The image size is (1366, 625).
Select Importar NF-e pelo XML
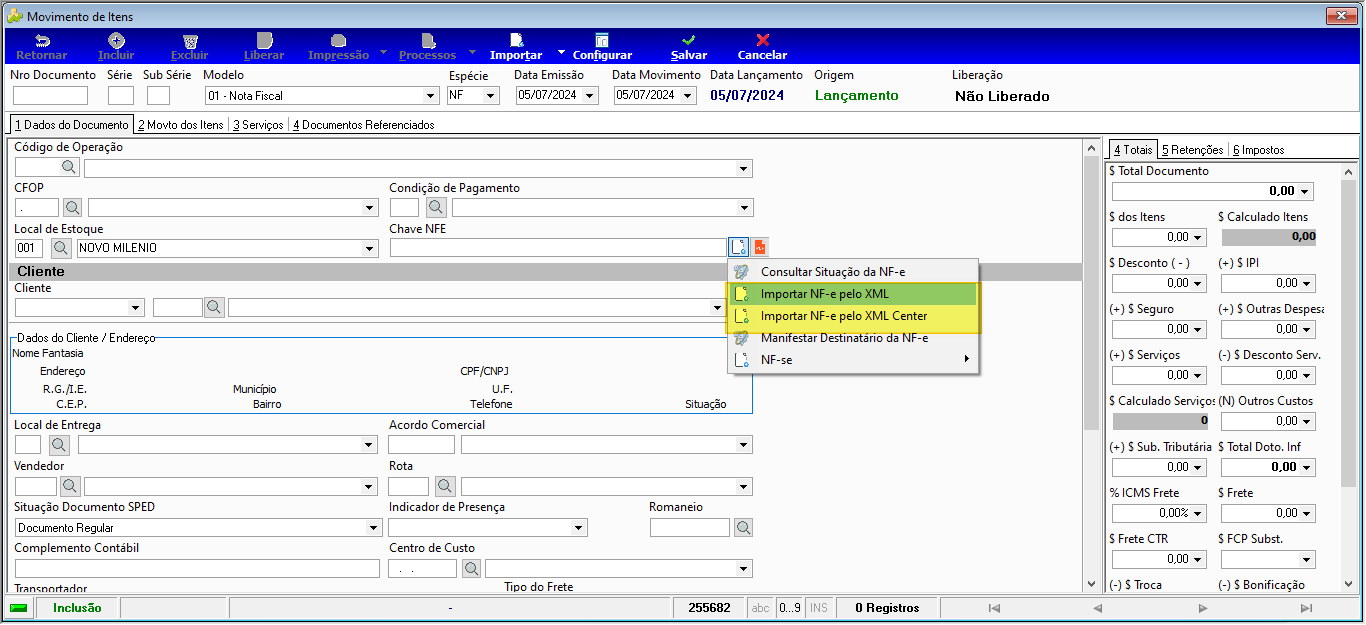coord(853,294)
